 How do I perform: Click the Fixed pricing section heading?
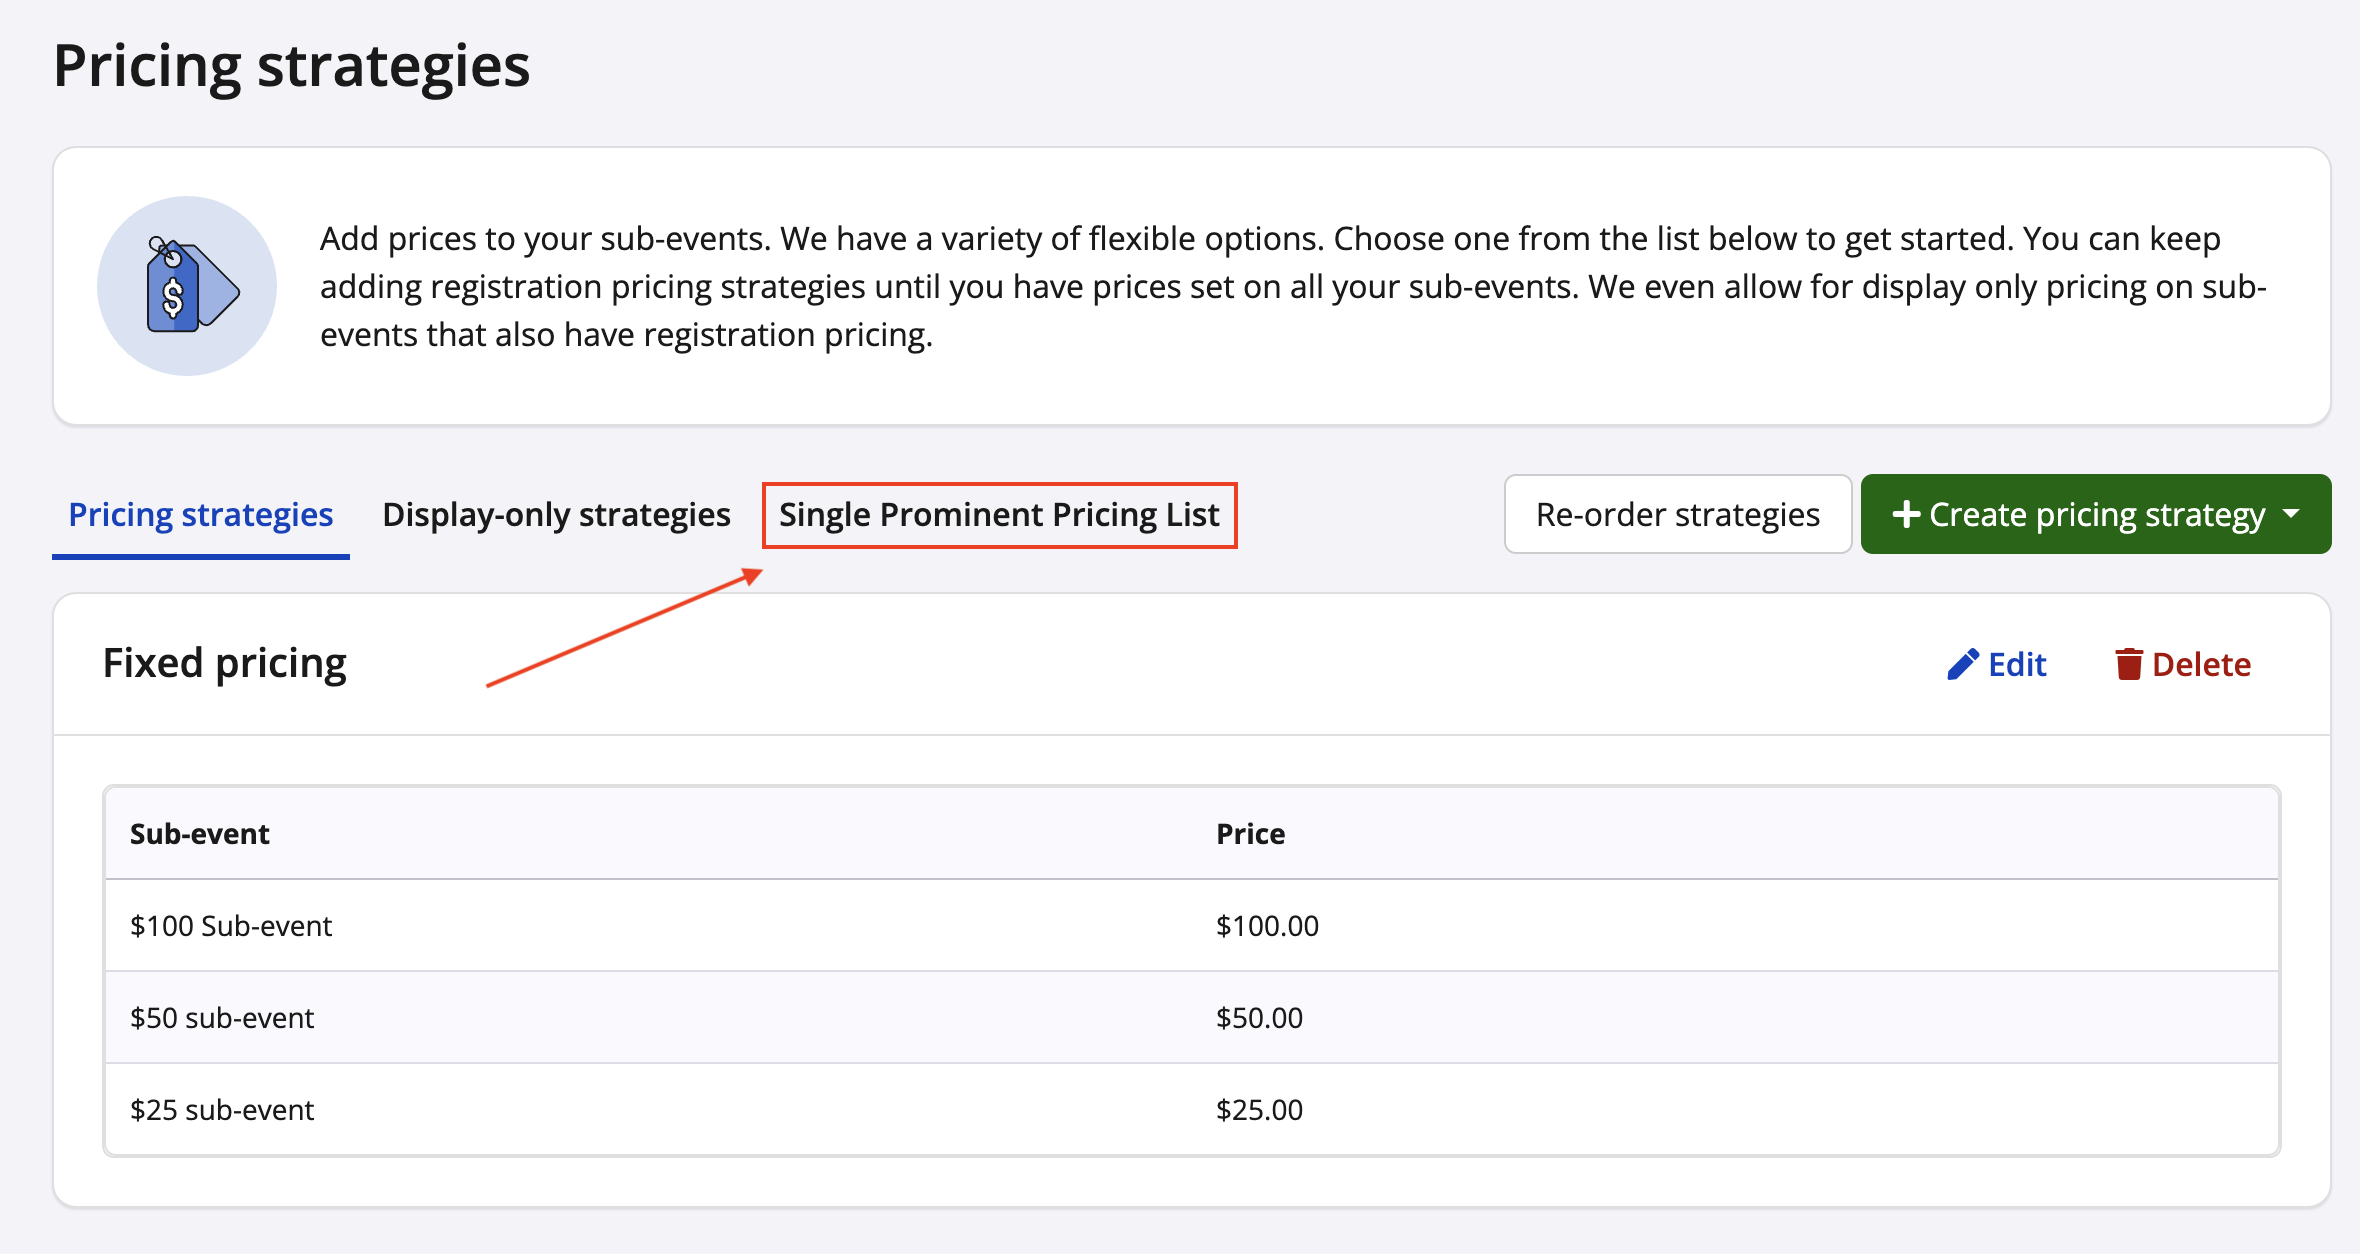click(224, 662)
